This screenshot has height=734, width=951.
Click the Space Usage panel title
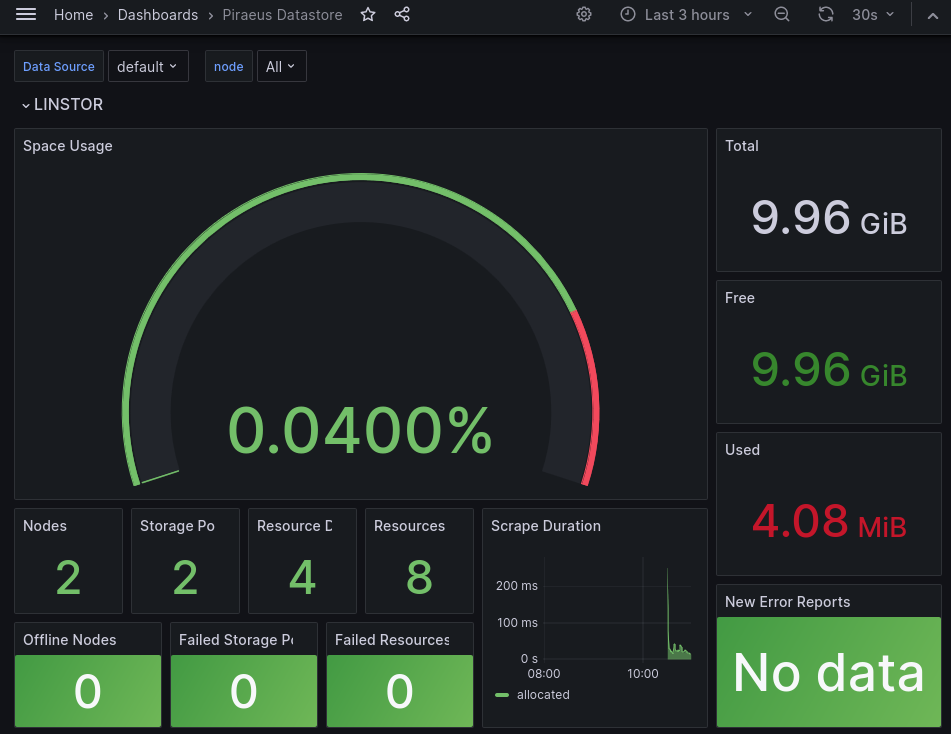(x=68, y=146)
